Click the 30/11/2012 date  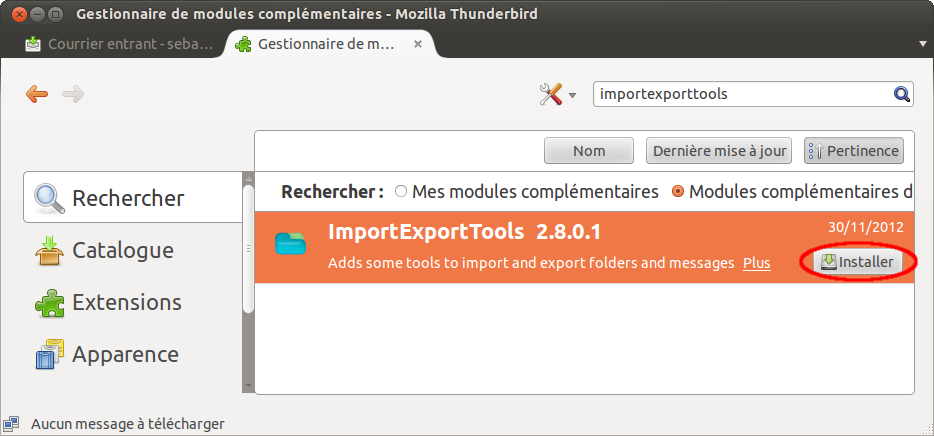865,227
